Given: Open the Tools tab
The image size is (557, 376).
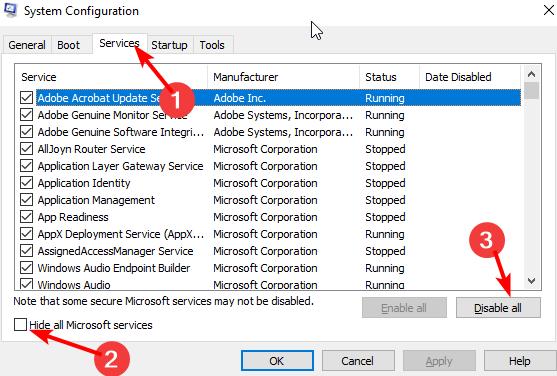Looking at the screenshot, I should [212, 45].
